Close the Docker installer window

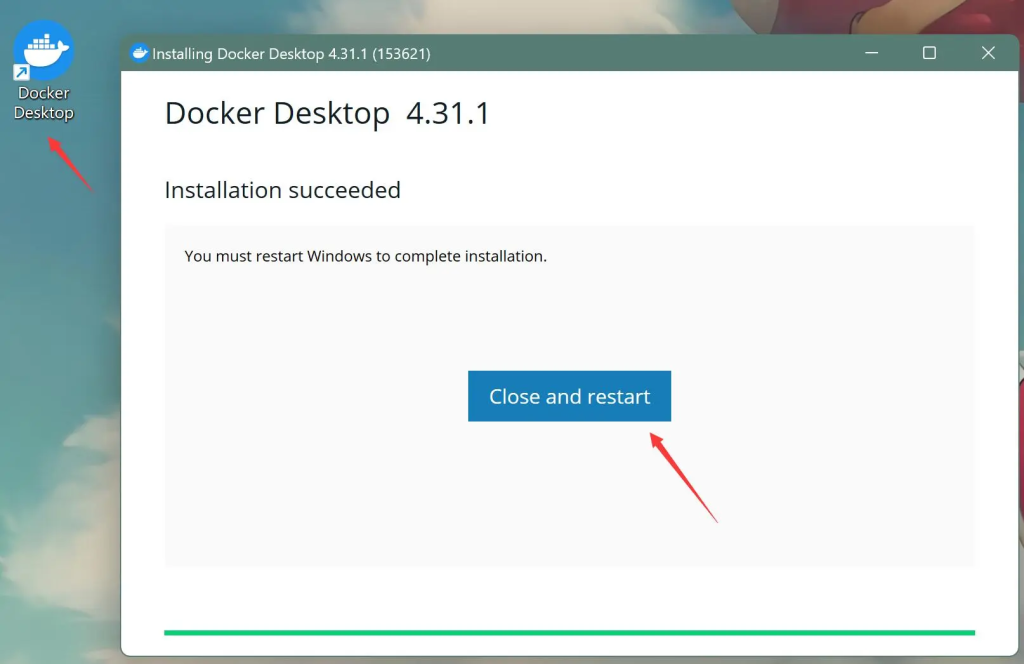[987, 53]
